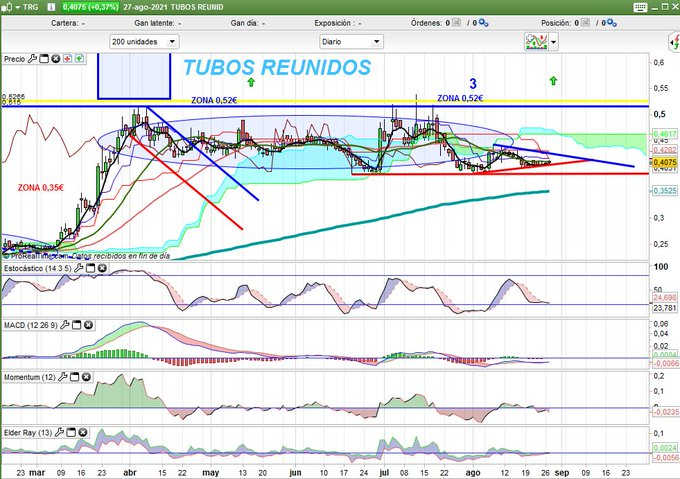Remove the Elder Ray indicator panel
This screenshot has width=680, height=479.
pyautogui.click(x=83, y=432)
